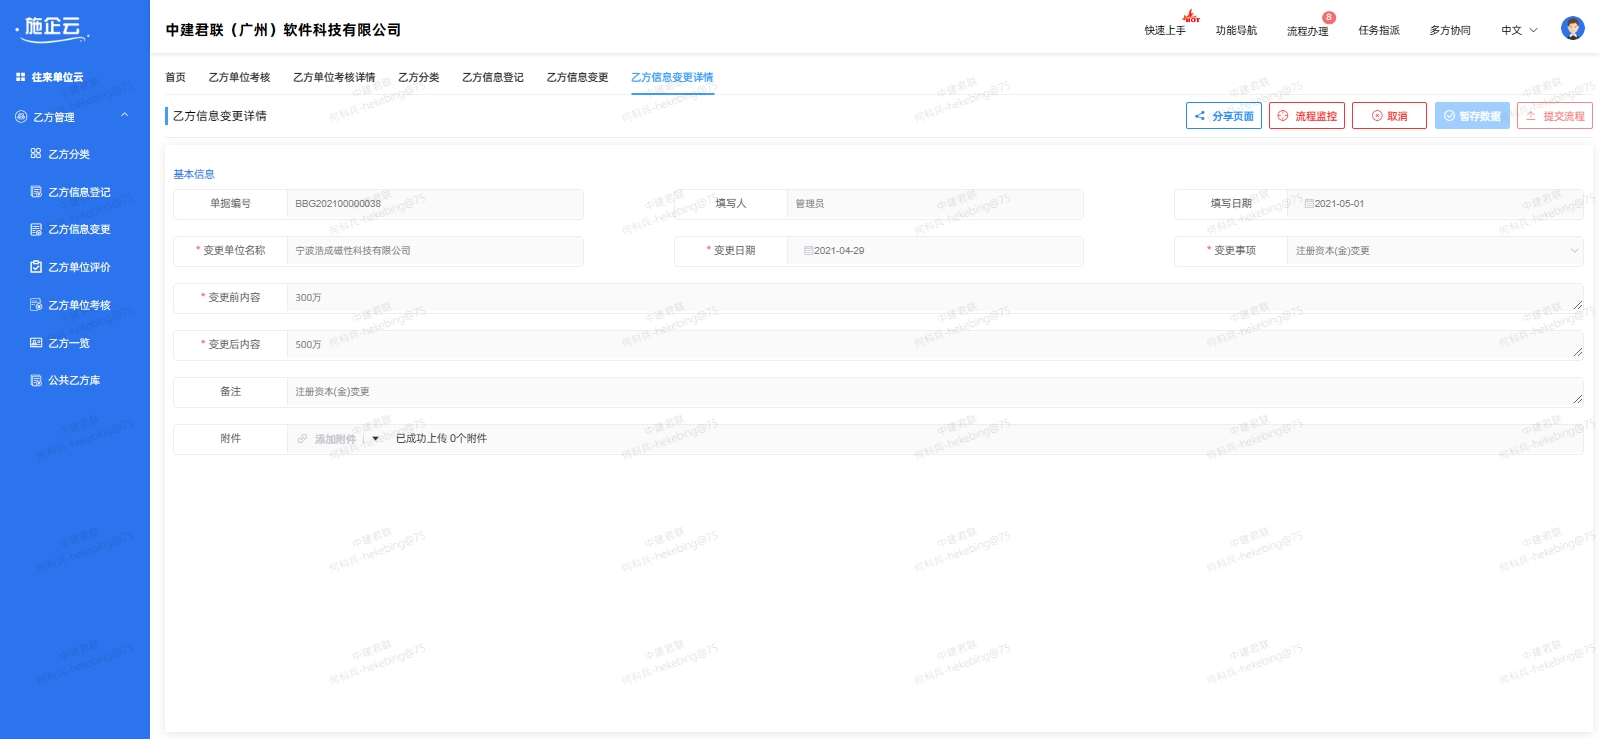The image size is (1600, 739).
Task: Click the 乙方信息变更详情 page title
Action: [220, 116]
